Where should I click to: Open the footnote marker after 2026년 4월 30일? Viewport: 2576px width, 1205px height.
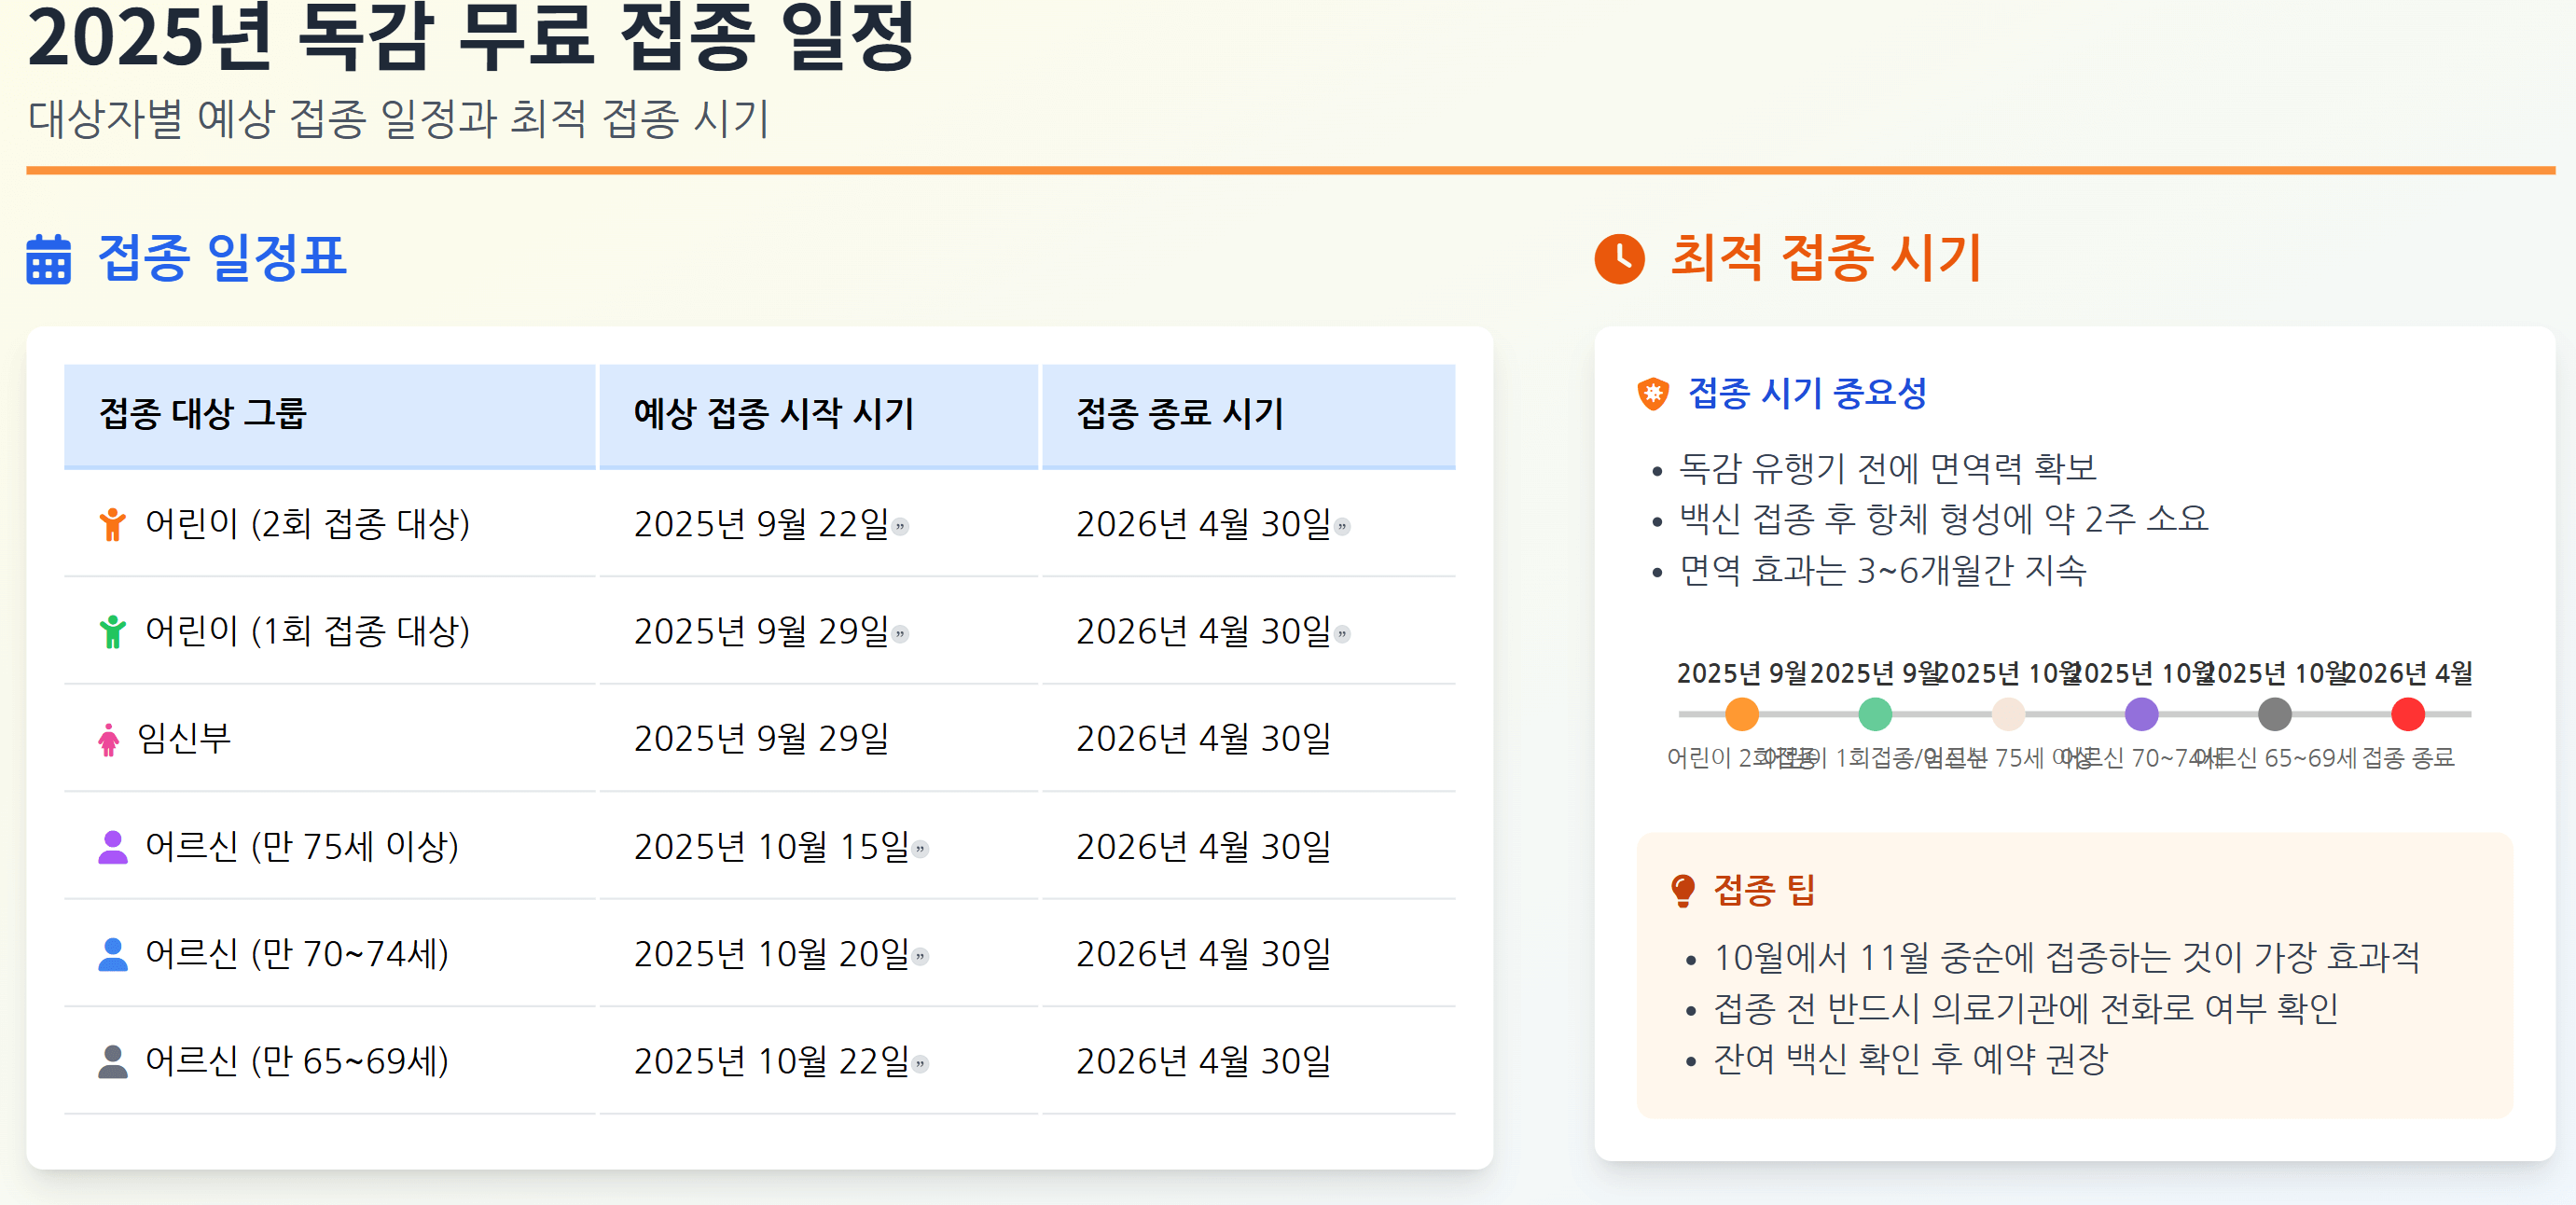[x=1341, y=527]
